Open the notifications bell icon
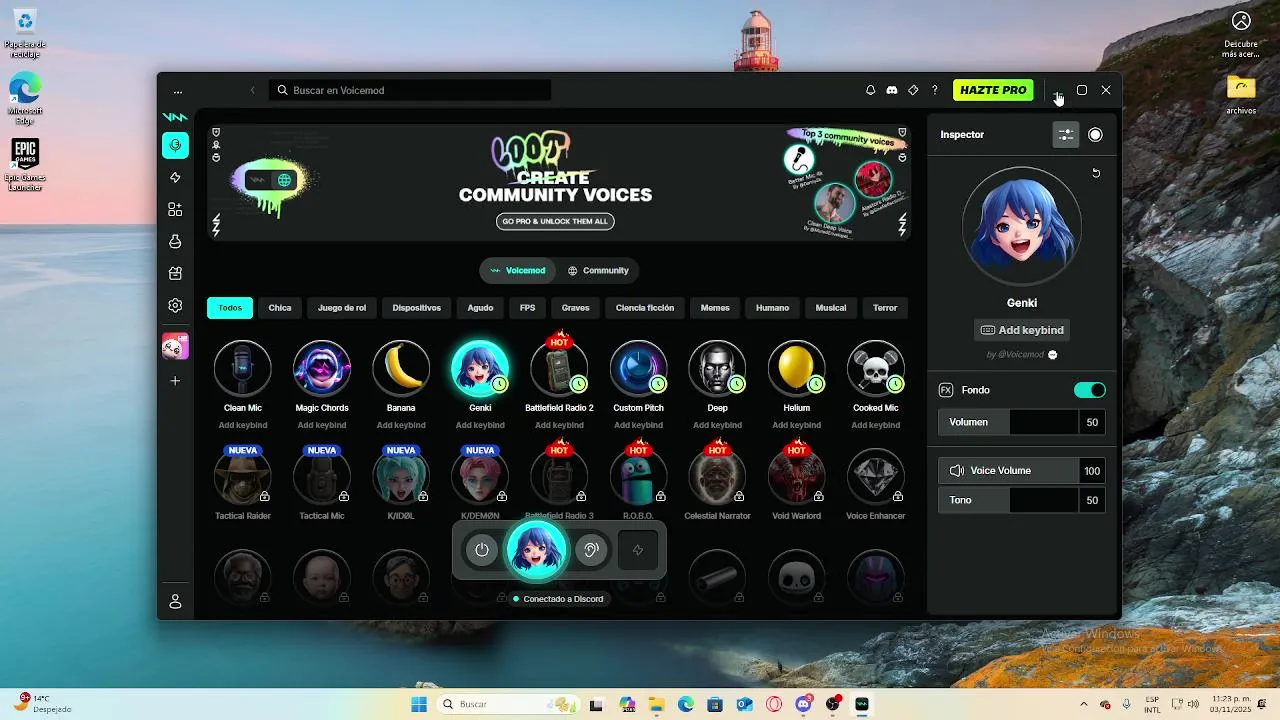1280x720 pixels. (870, 90)
